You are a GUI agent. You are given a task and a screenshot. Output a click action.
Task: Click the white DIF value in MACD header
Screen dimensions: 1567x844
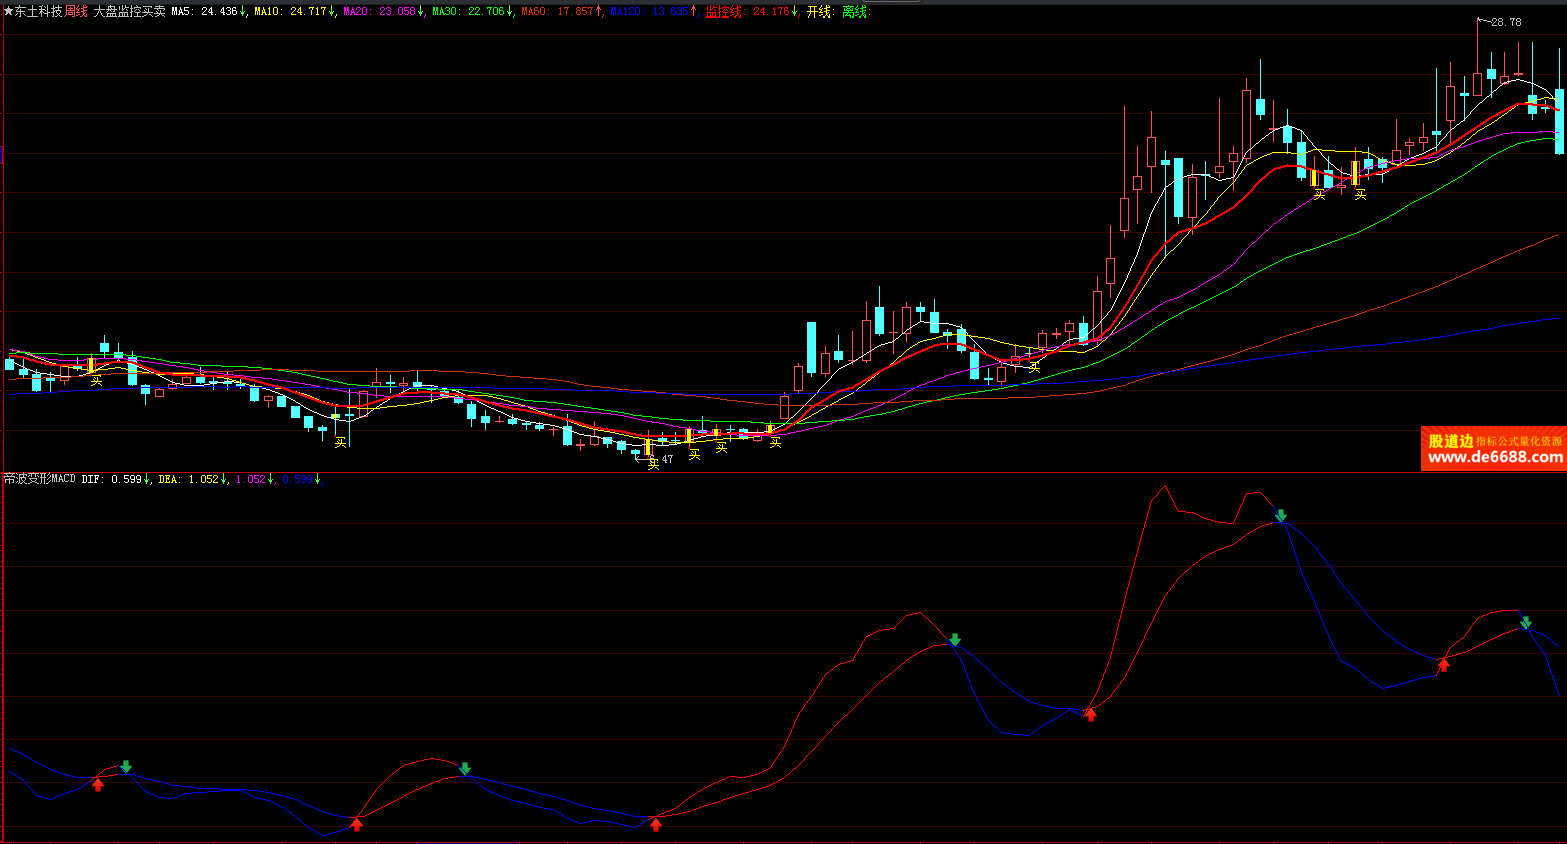click(x=111, y=479)
